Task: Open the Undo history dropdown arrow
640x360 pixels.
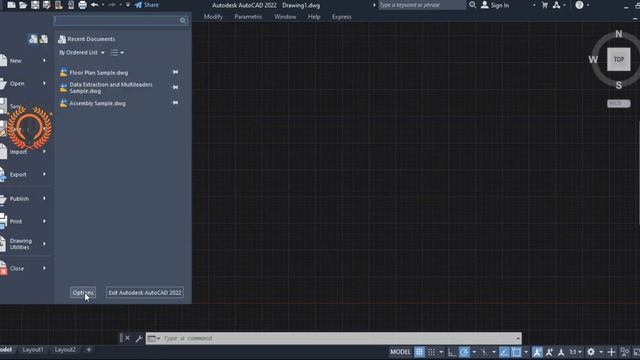Action: 103,5
